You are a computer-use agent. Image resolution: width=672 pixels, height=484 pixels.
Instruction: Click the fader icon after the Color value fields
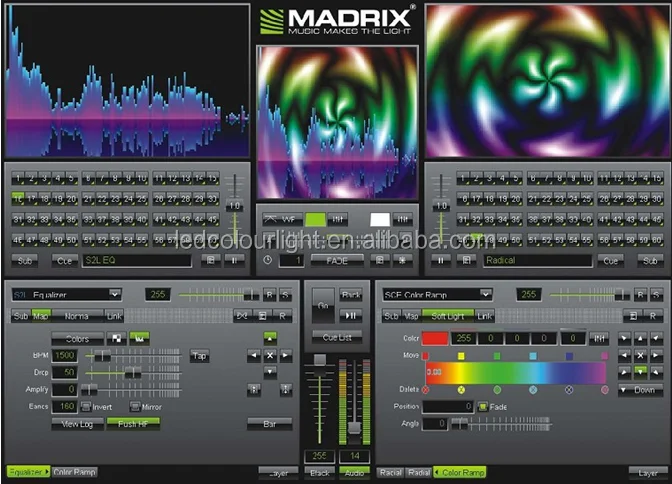[x=599, y=338]
